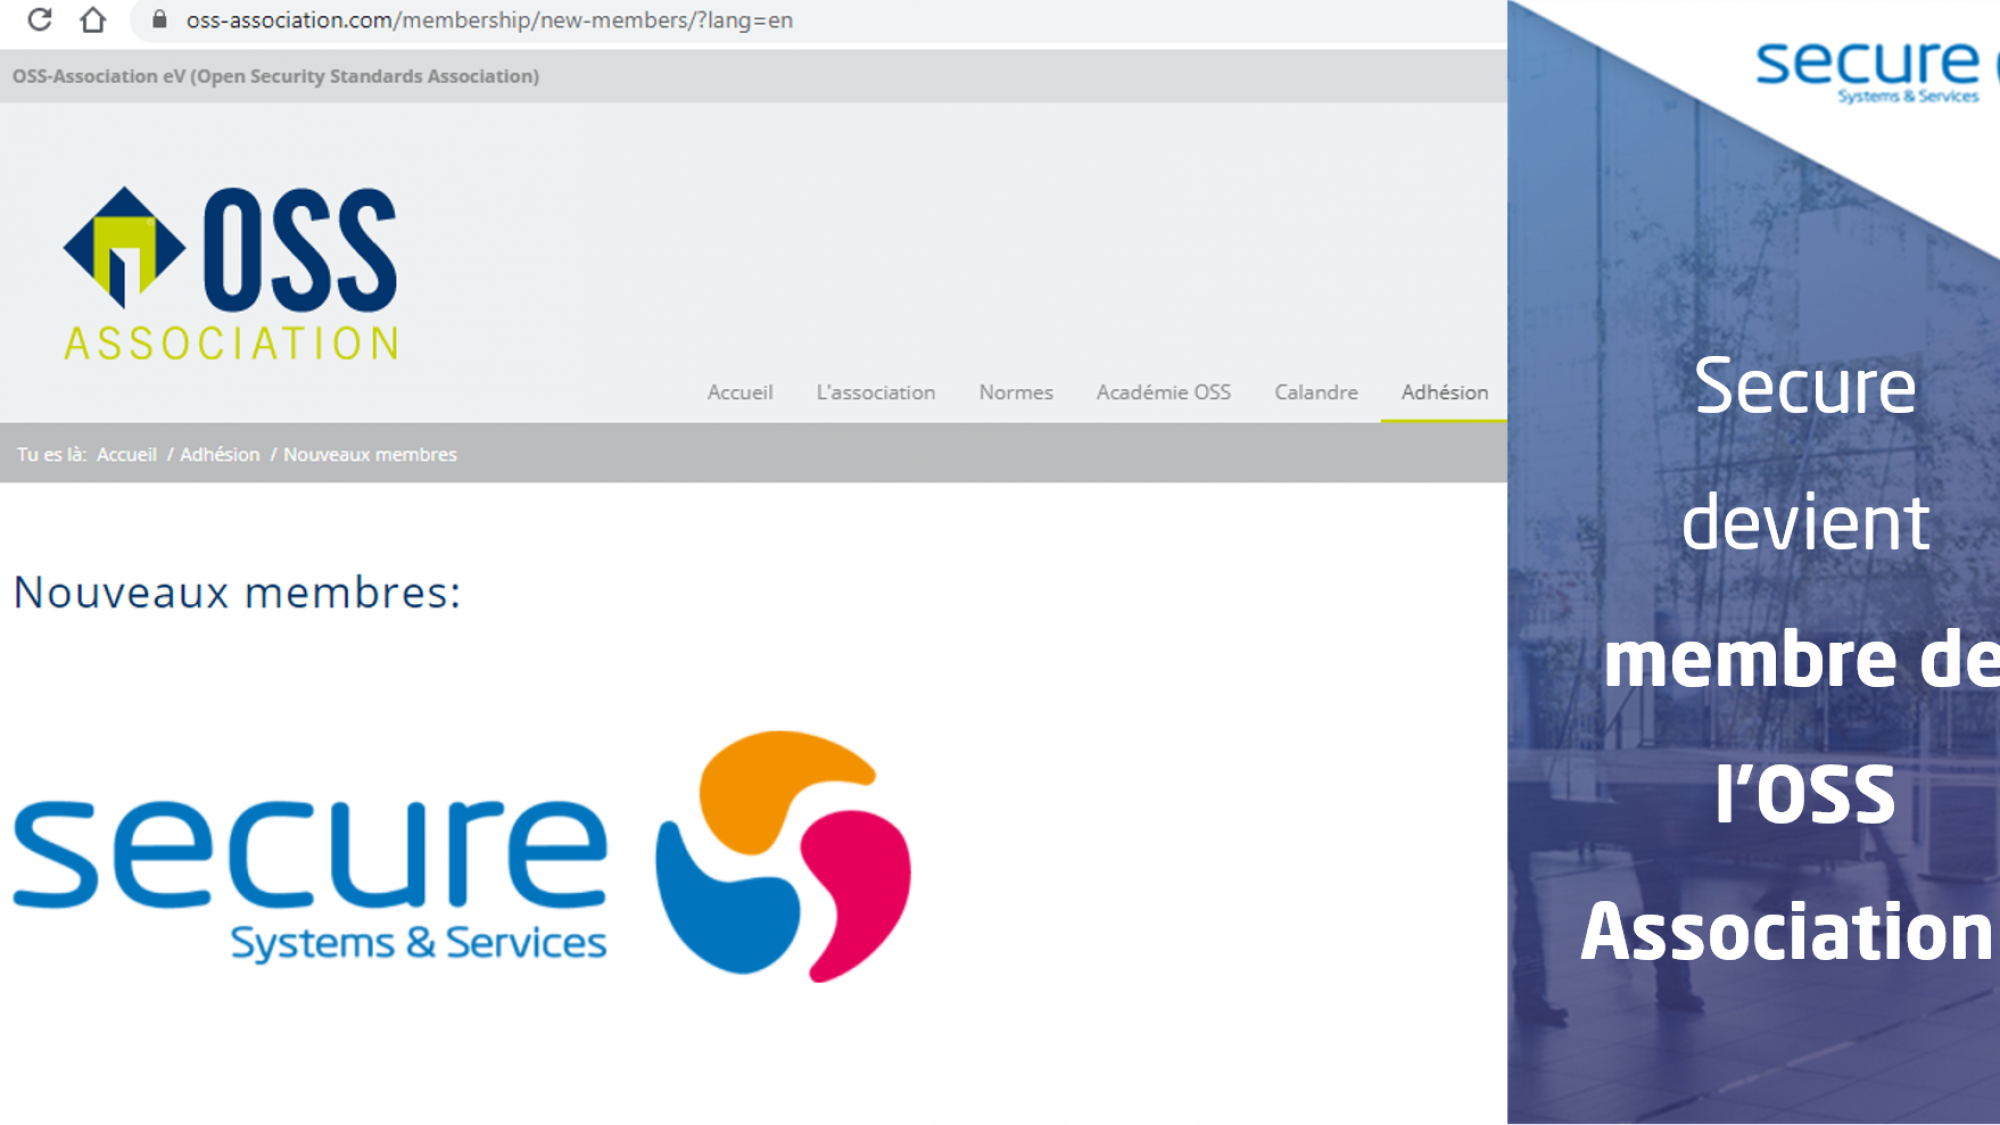Open the Normes menu item

[1016, 392]
